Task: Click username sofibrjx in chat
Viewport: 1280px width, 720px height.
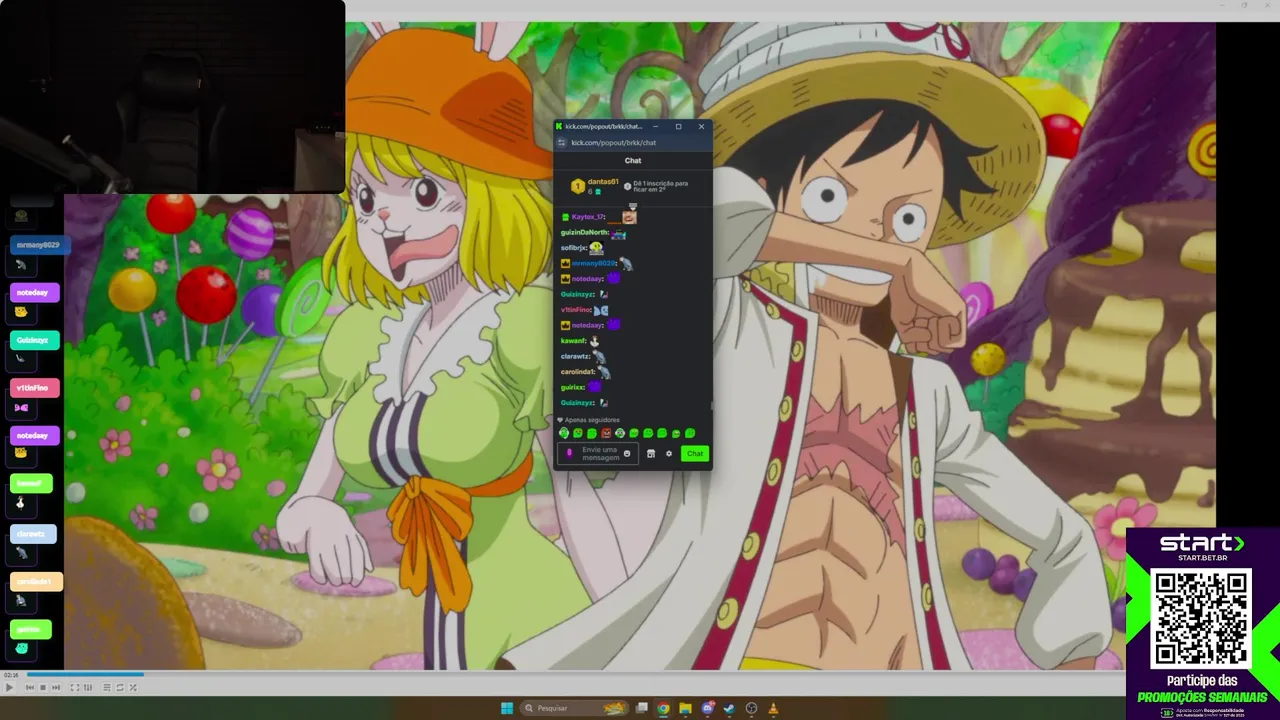Action: click(574, 248)
